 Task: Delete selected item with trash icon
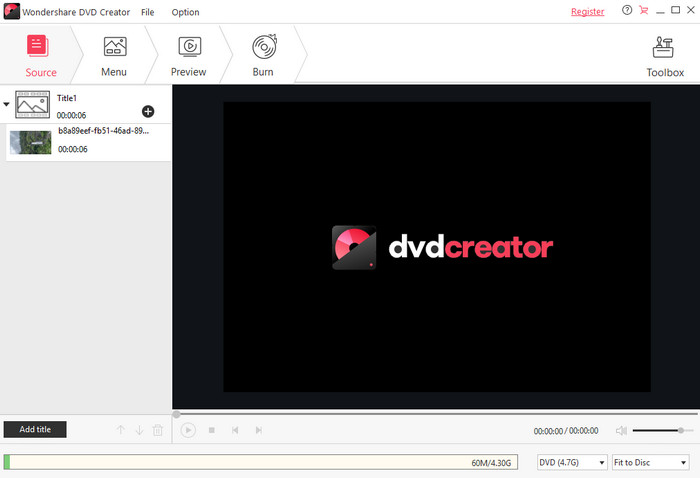(158, 430)
